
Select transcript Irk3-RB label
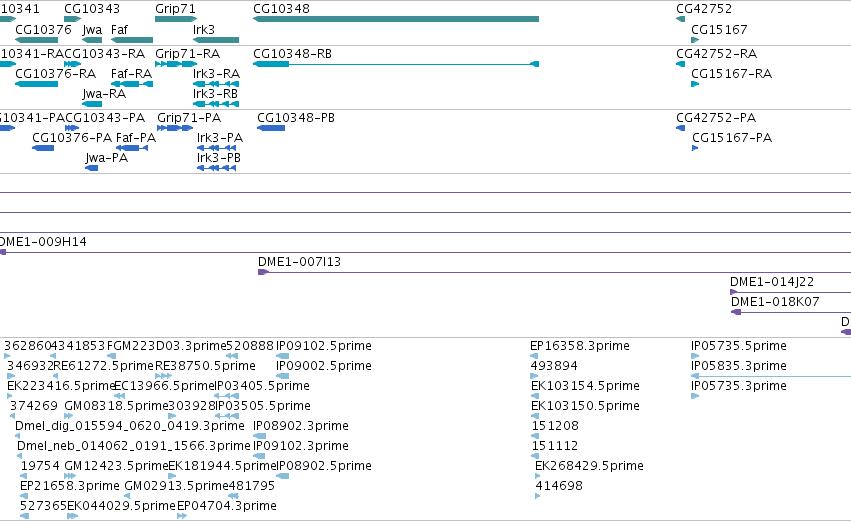[215, 94]
